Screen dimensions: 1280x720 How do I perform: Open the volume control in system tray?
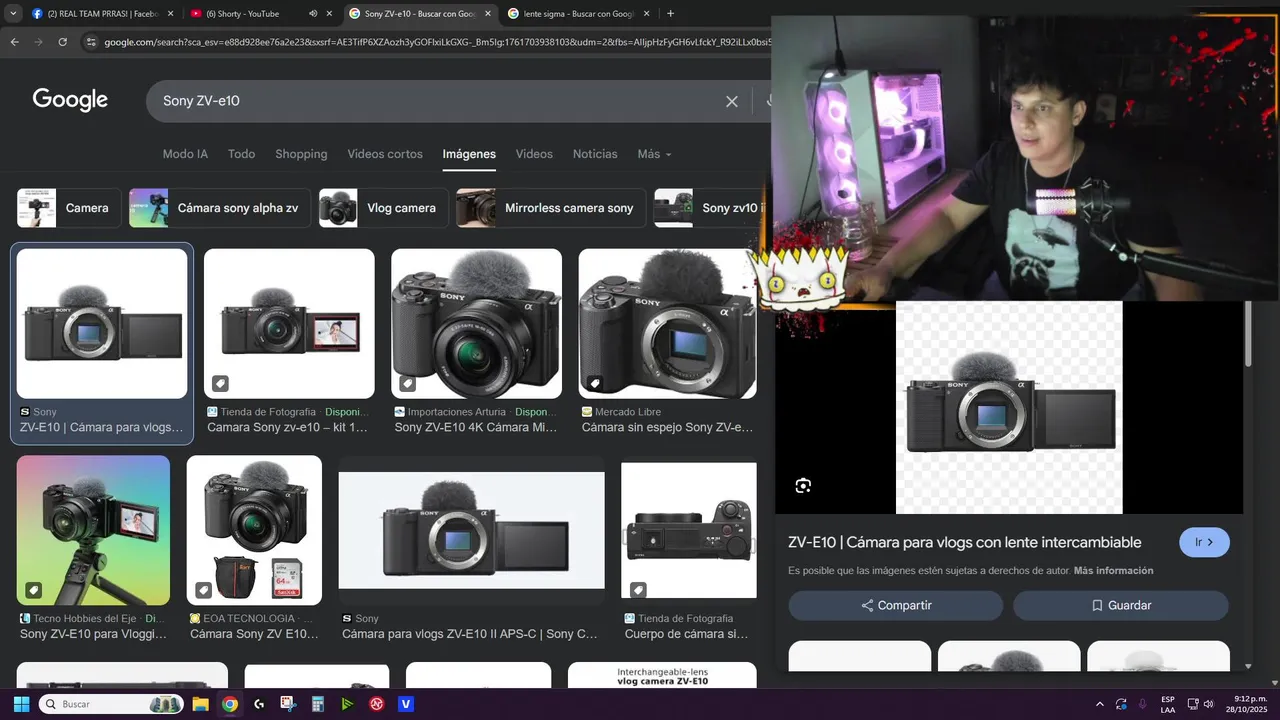[x=1209, y=704]
